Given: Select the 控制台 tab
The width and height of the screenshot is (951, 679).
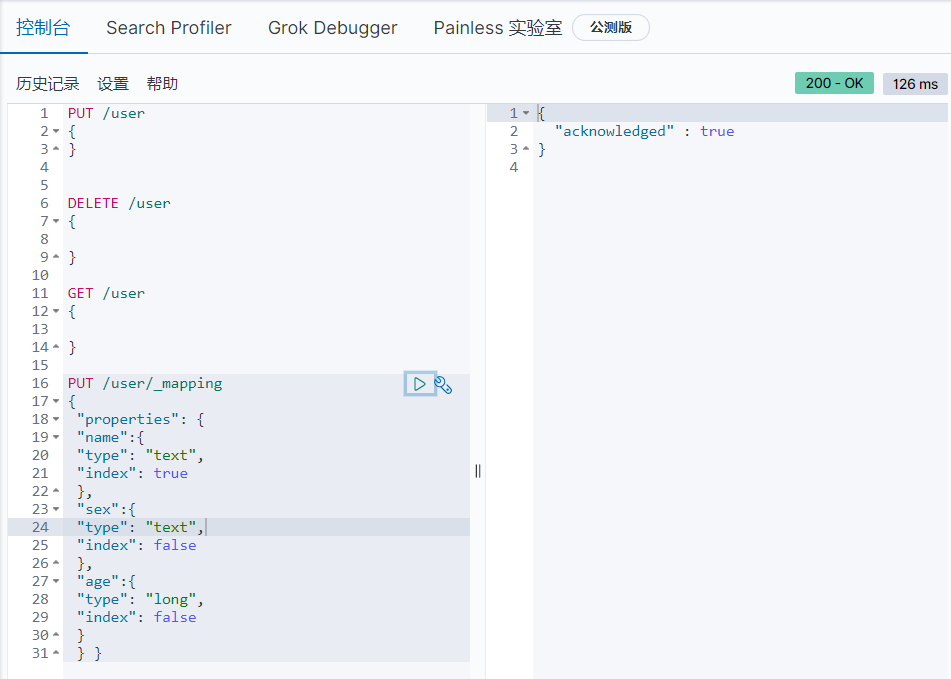Looking at the screenshot, I should (x=45, y=28).
